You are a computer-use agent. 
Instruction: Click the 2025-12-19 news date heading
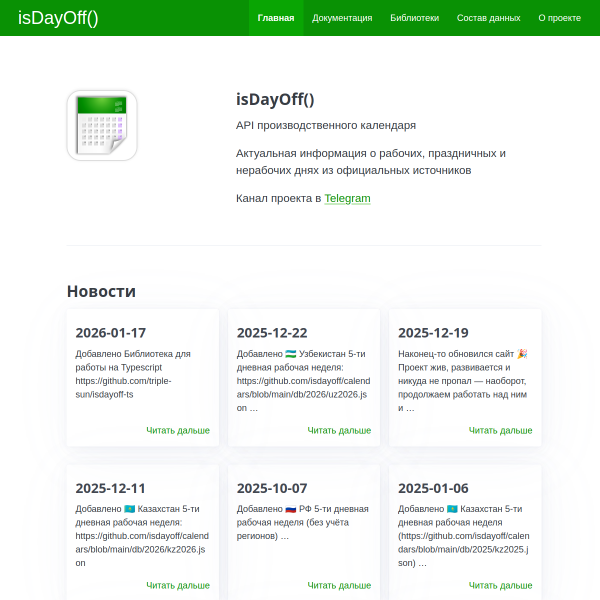(433, 333)
